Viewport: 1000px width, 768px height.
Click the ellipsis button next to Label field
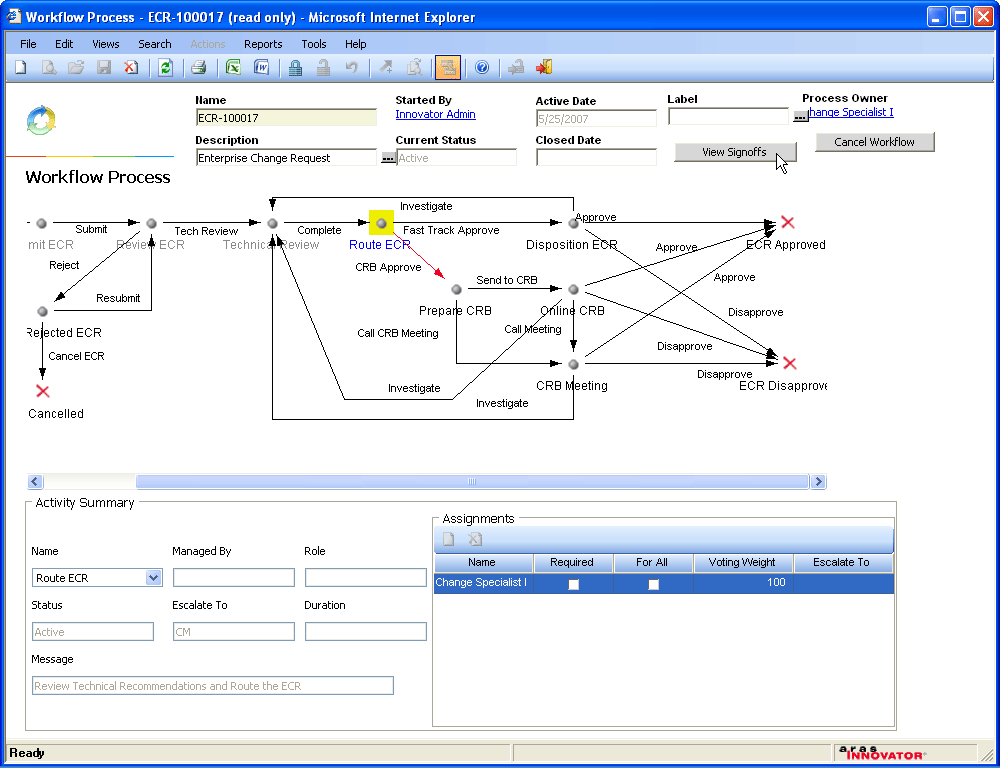(x=800, y=117)
